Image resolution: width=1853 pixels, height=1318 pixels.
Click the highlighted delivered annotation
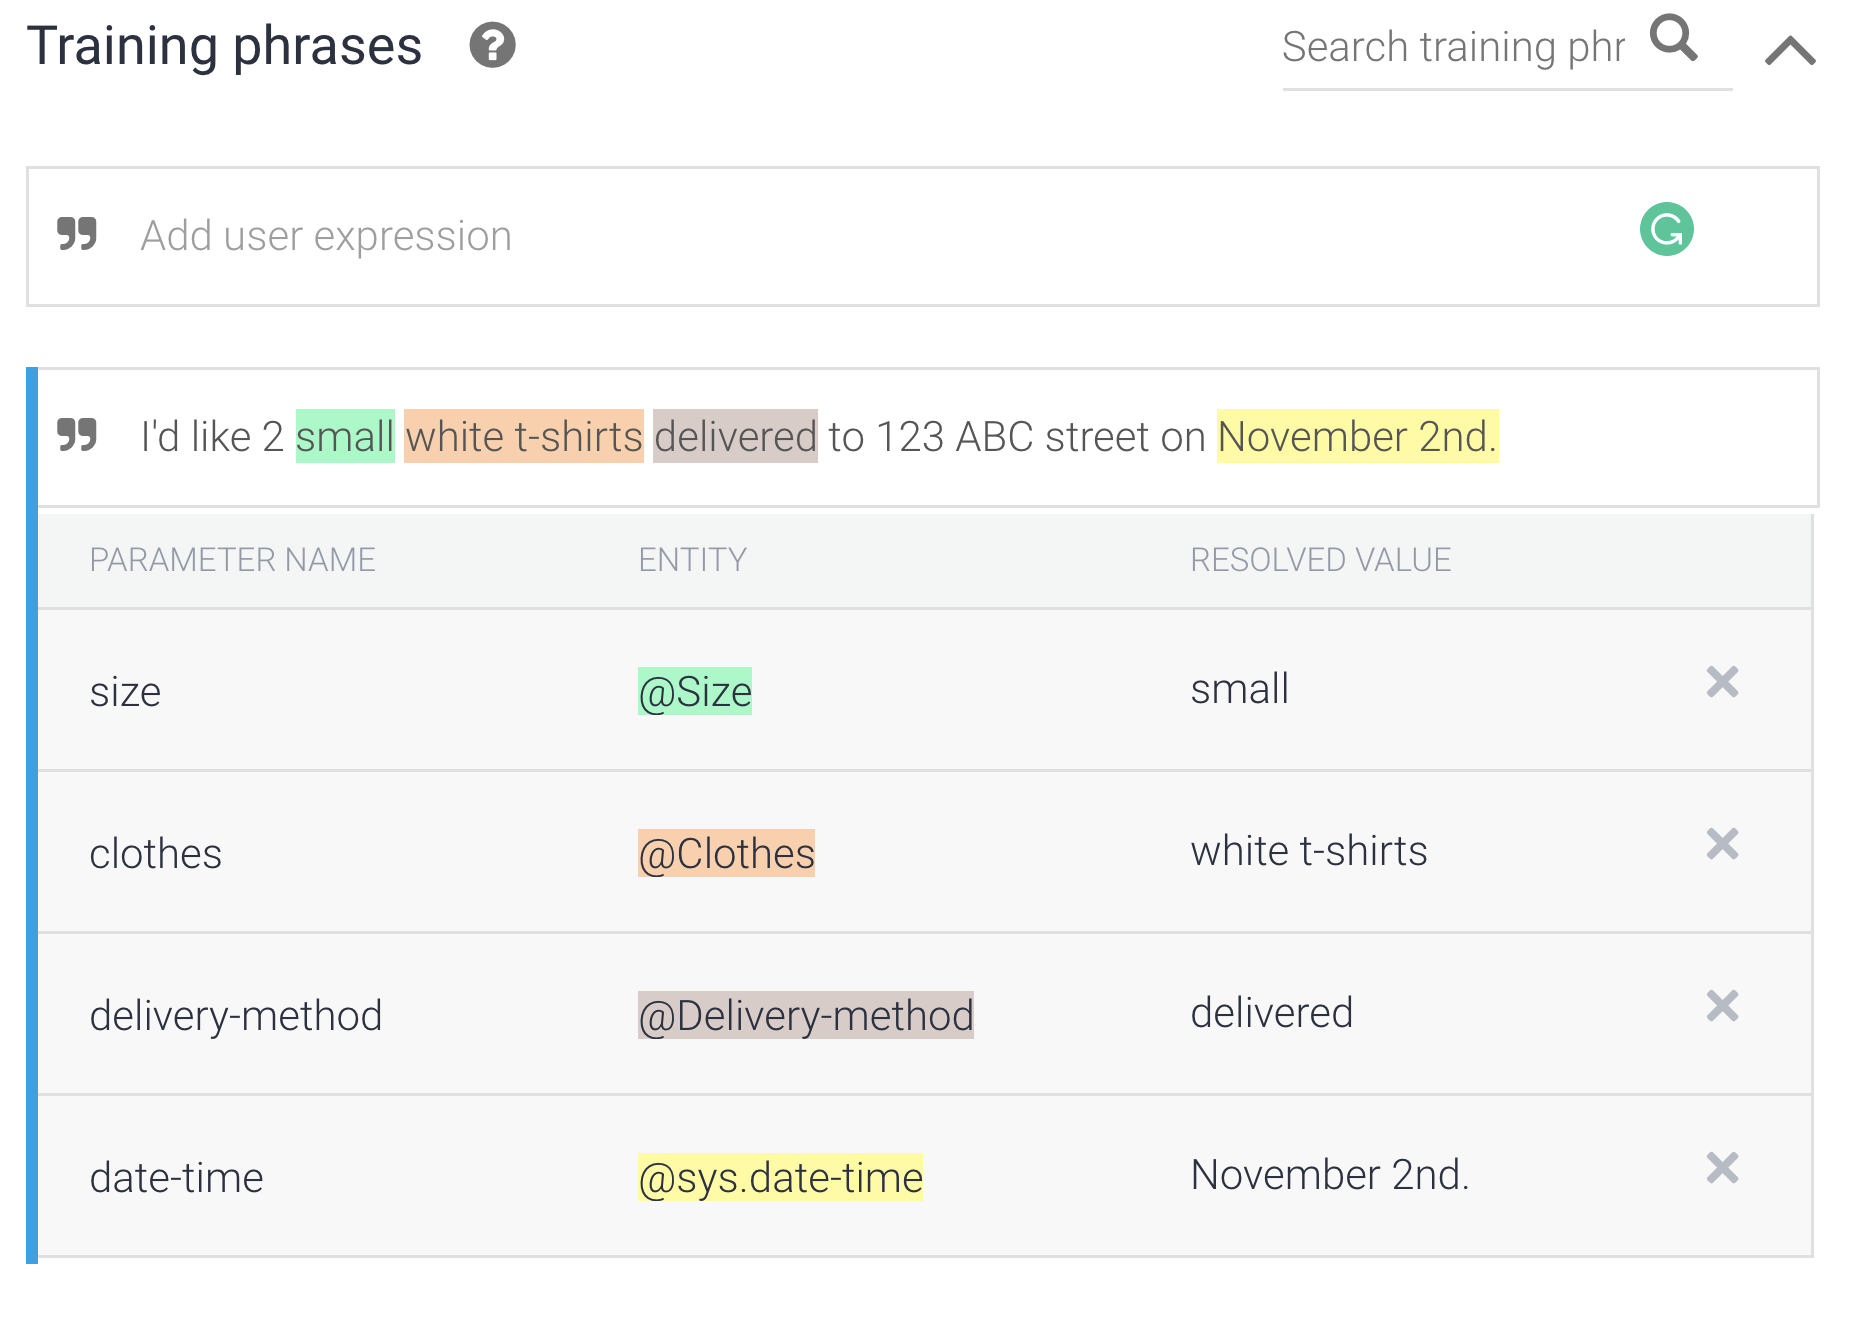(x=735, y=437)
